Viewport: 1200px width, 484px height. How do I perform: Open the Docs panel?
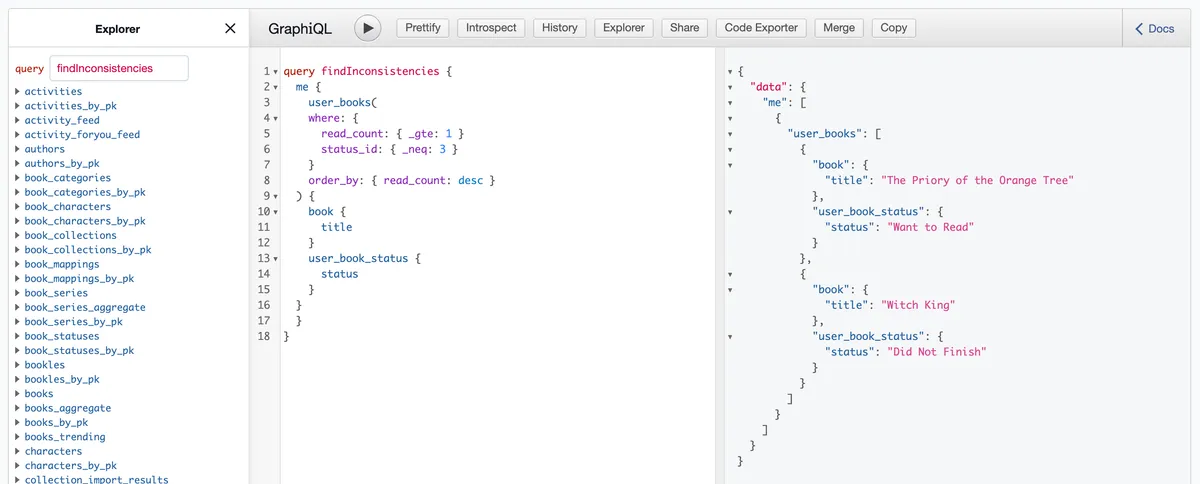pos(1154,29)
